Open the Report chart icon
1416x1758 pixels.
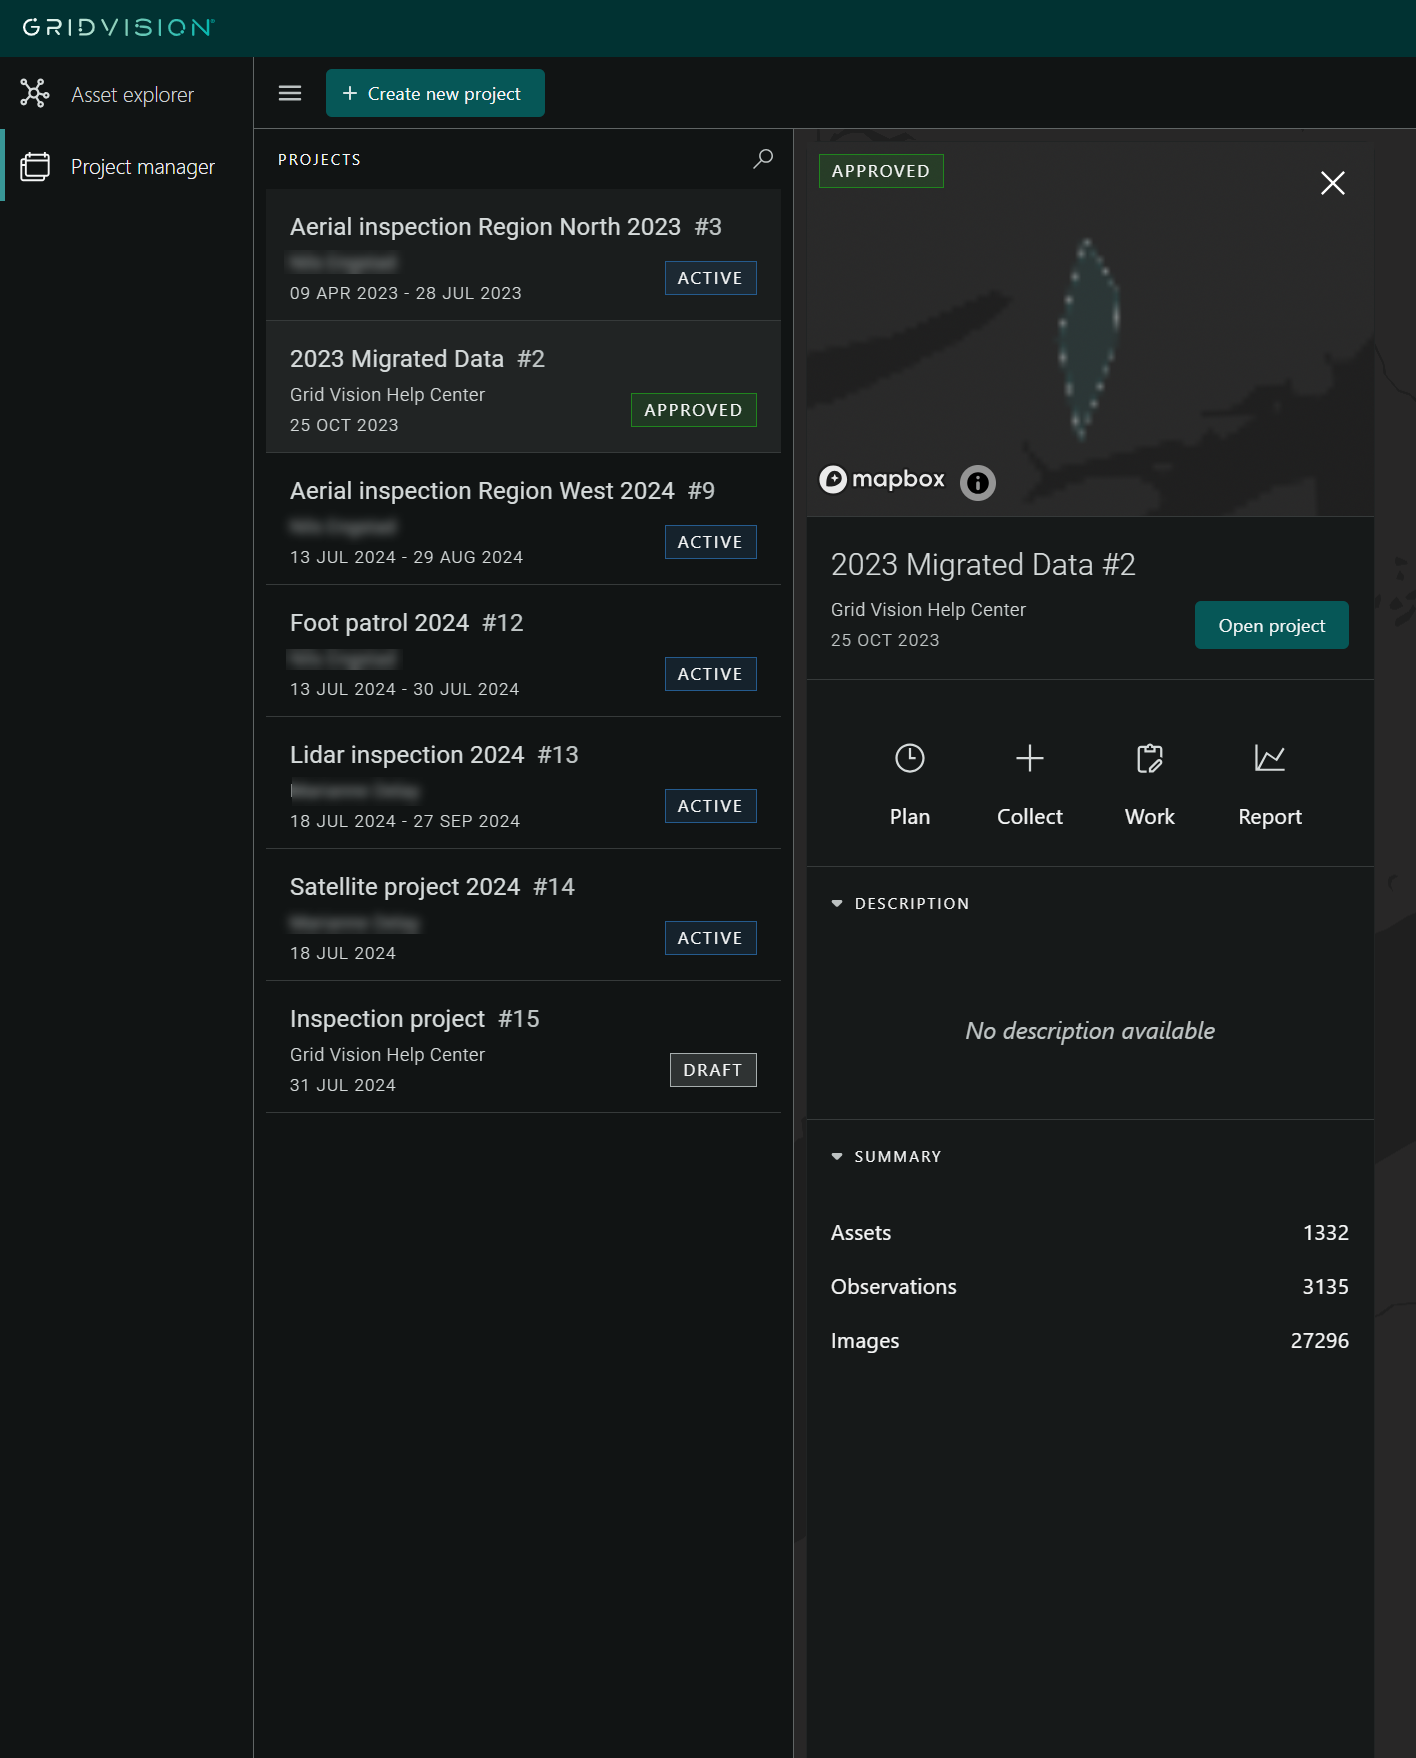click(x=1269, y=759)
